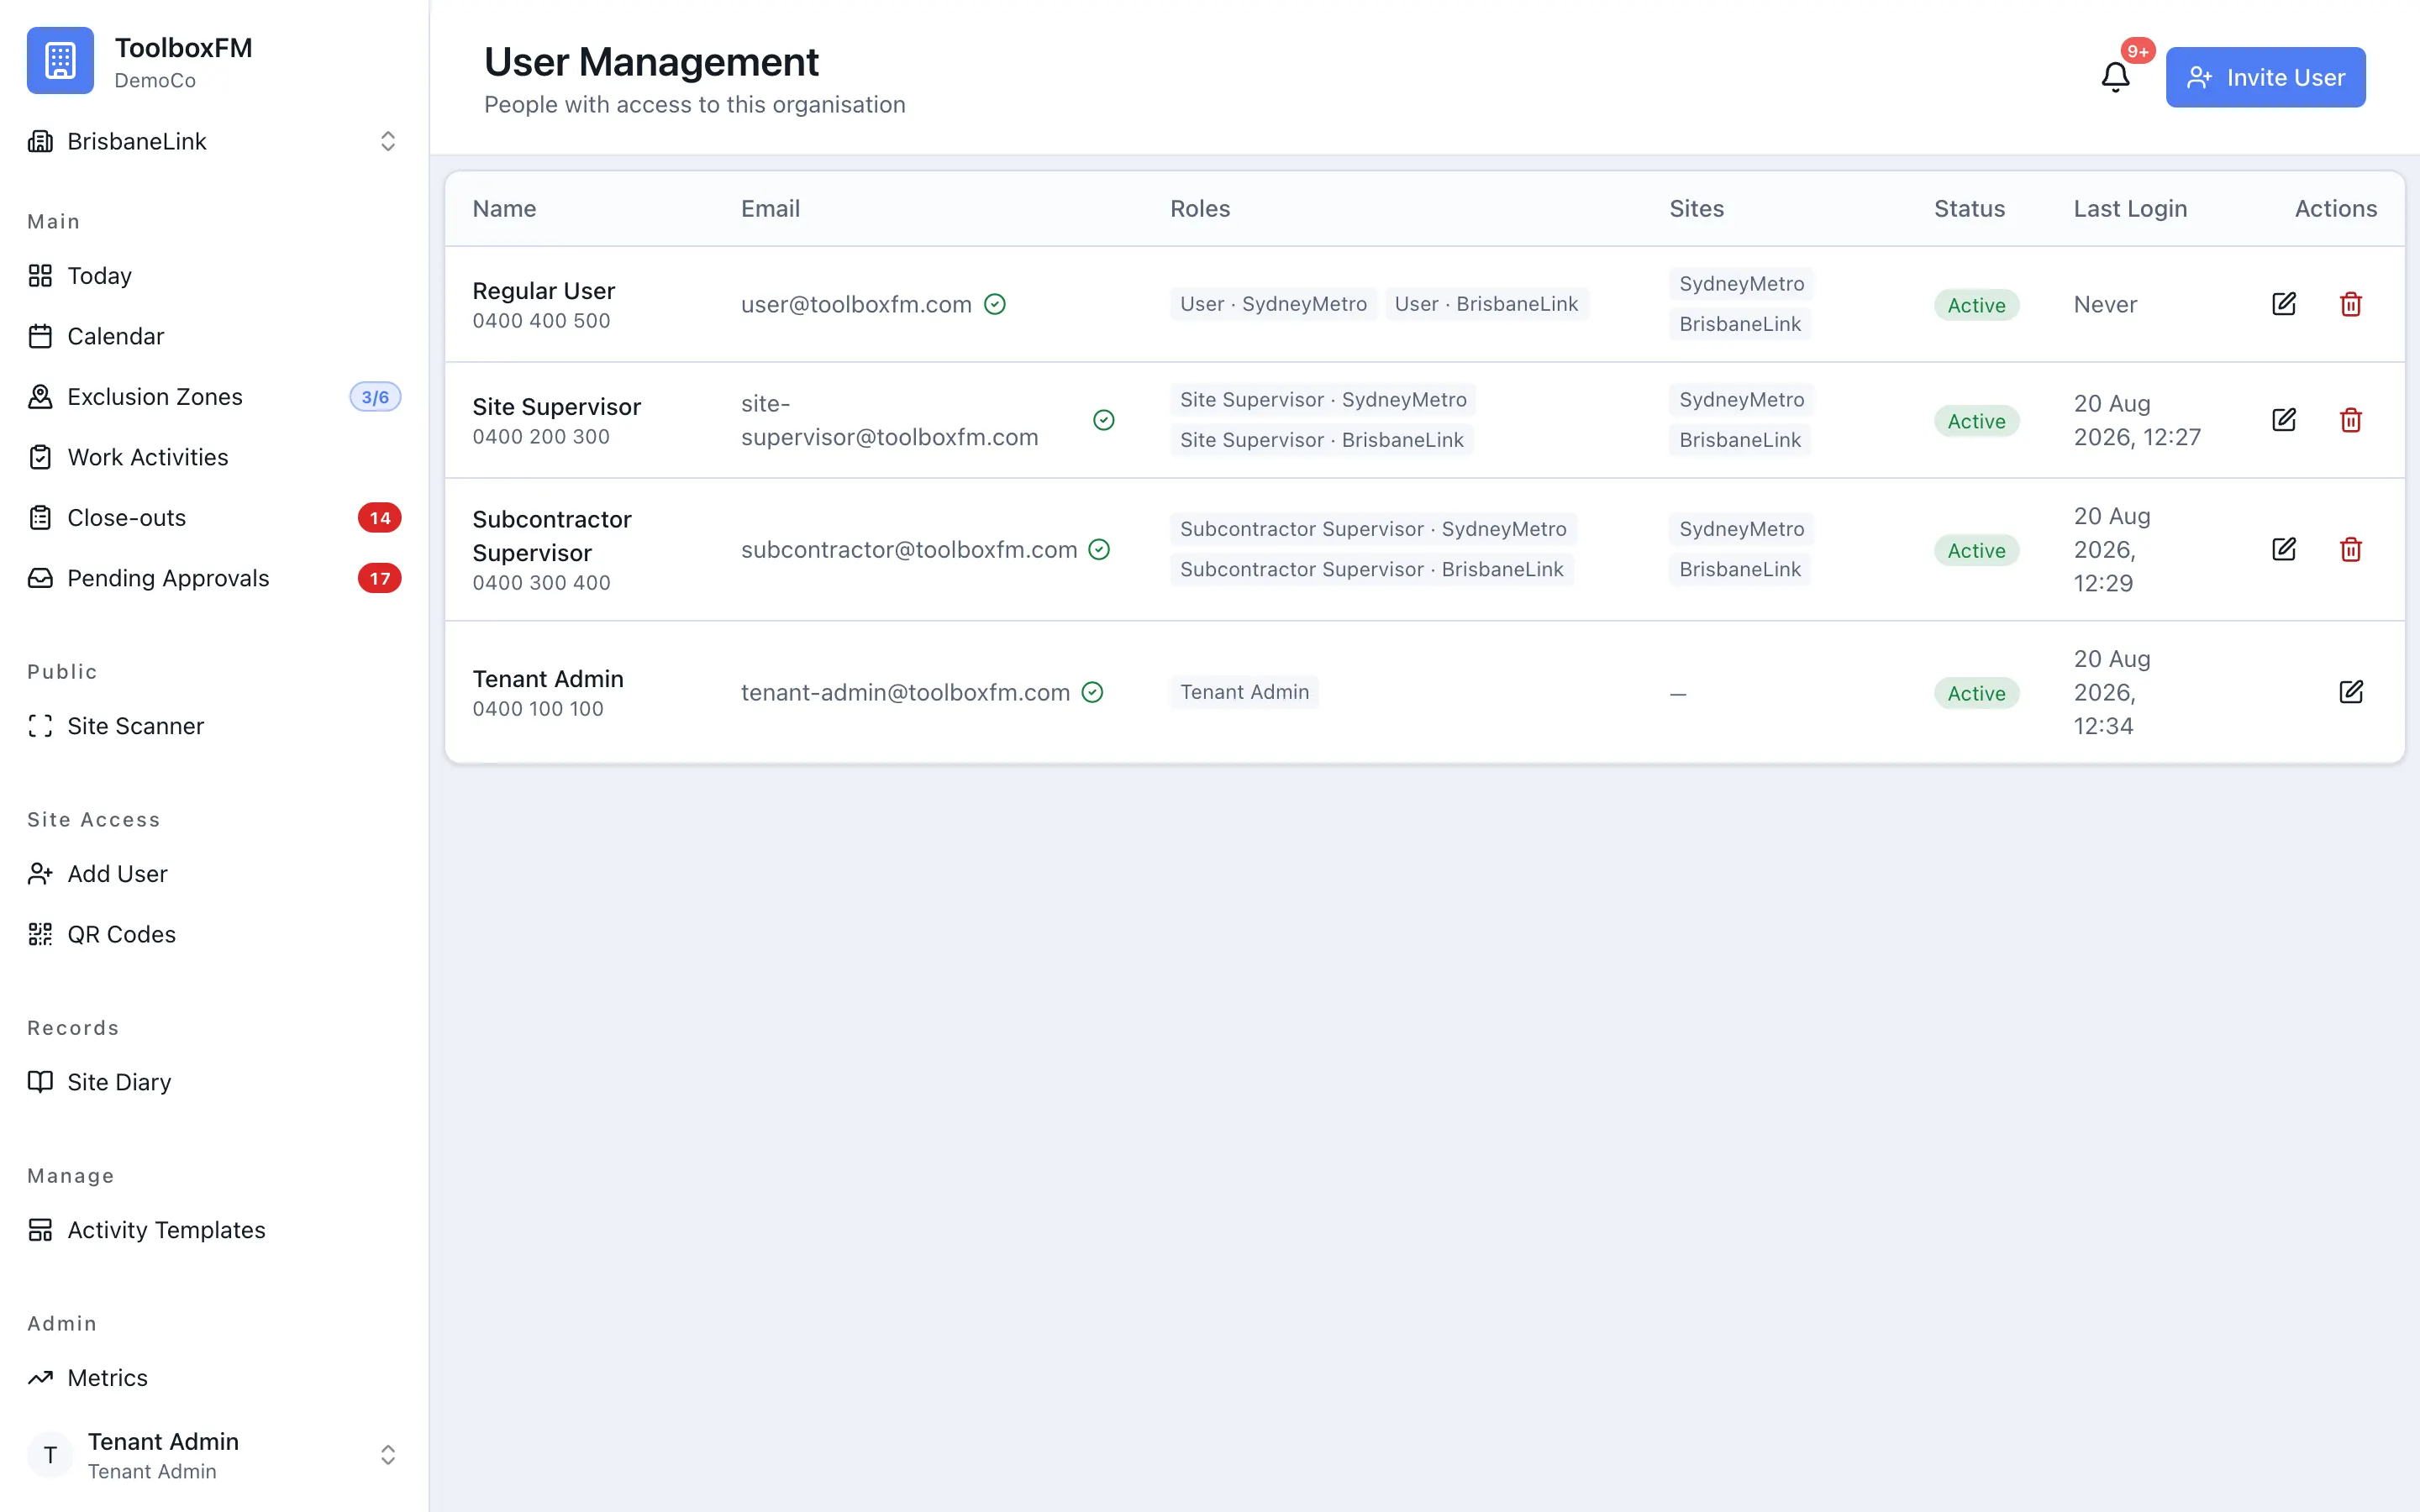Click the Site Supervisor user name
The height and width of the screenshot is (1512, 2420).
556,407
